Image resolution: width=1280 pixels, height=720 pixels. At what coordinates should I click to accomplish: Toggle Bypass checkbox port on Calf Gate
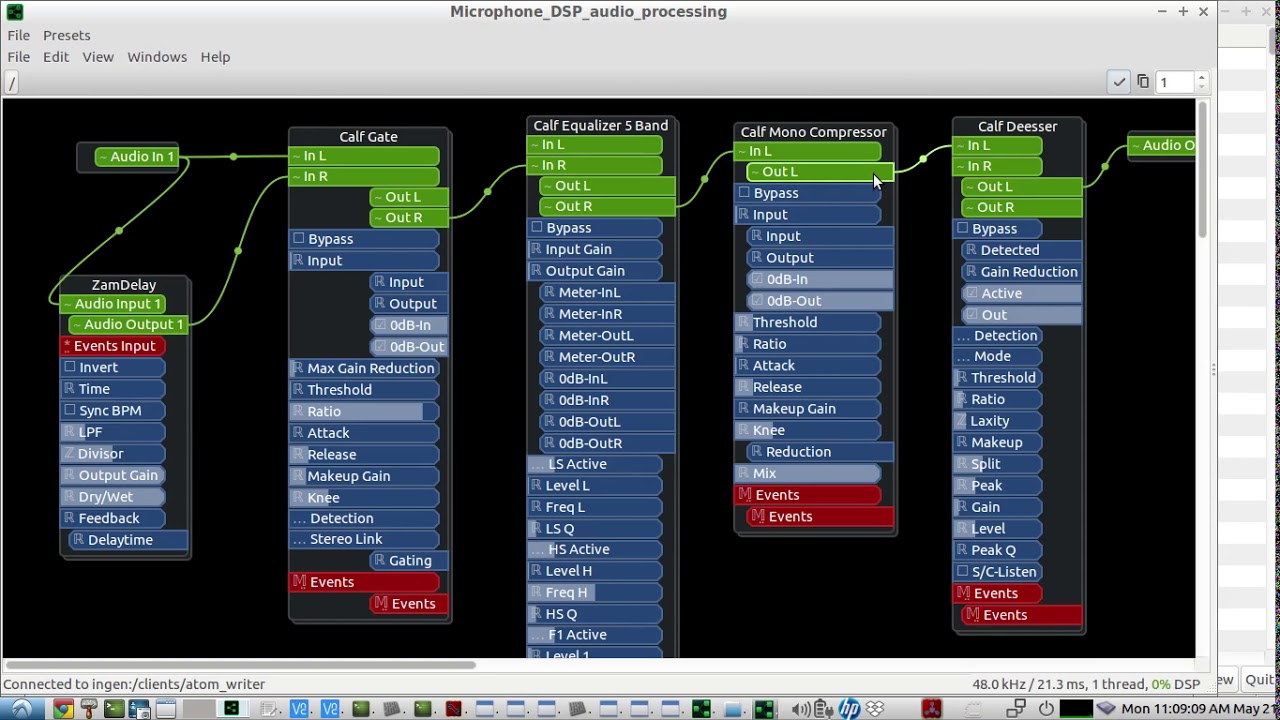click(364, 239)
